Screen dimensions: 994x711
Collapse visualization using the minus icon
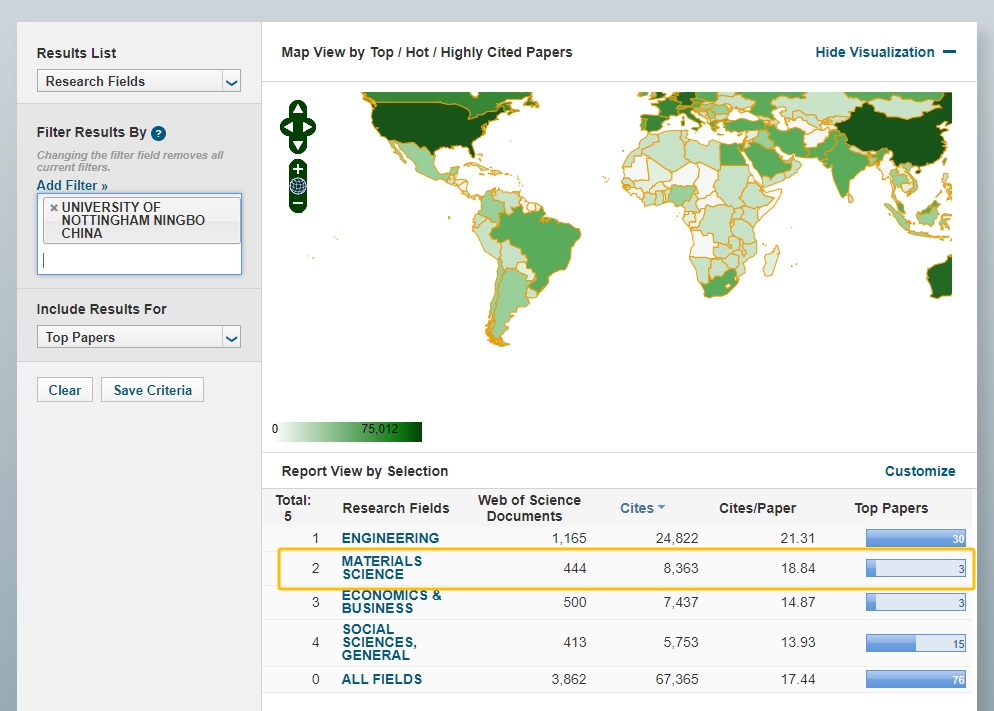click(x=949, y=52)
